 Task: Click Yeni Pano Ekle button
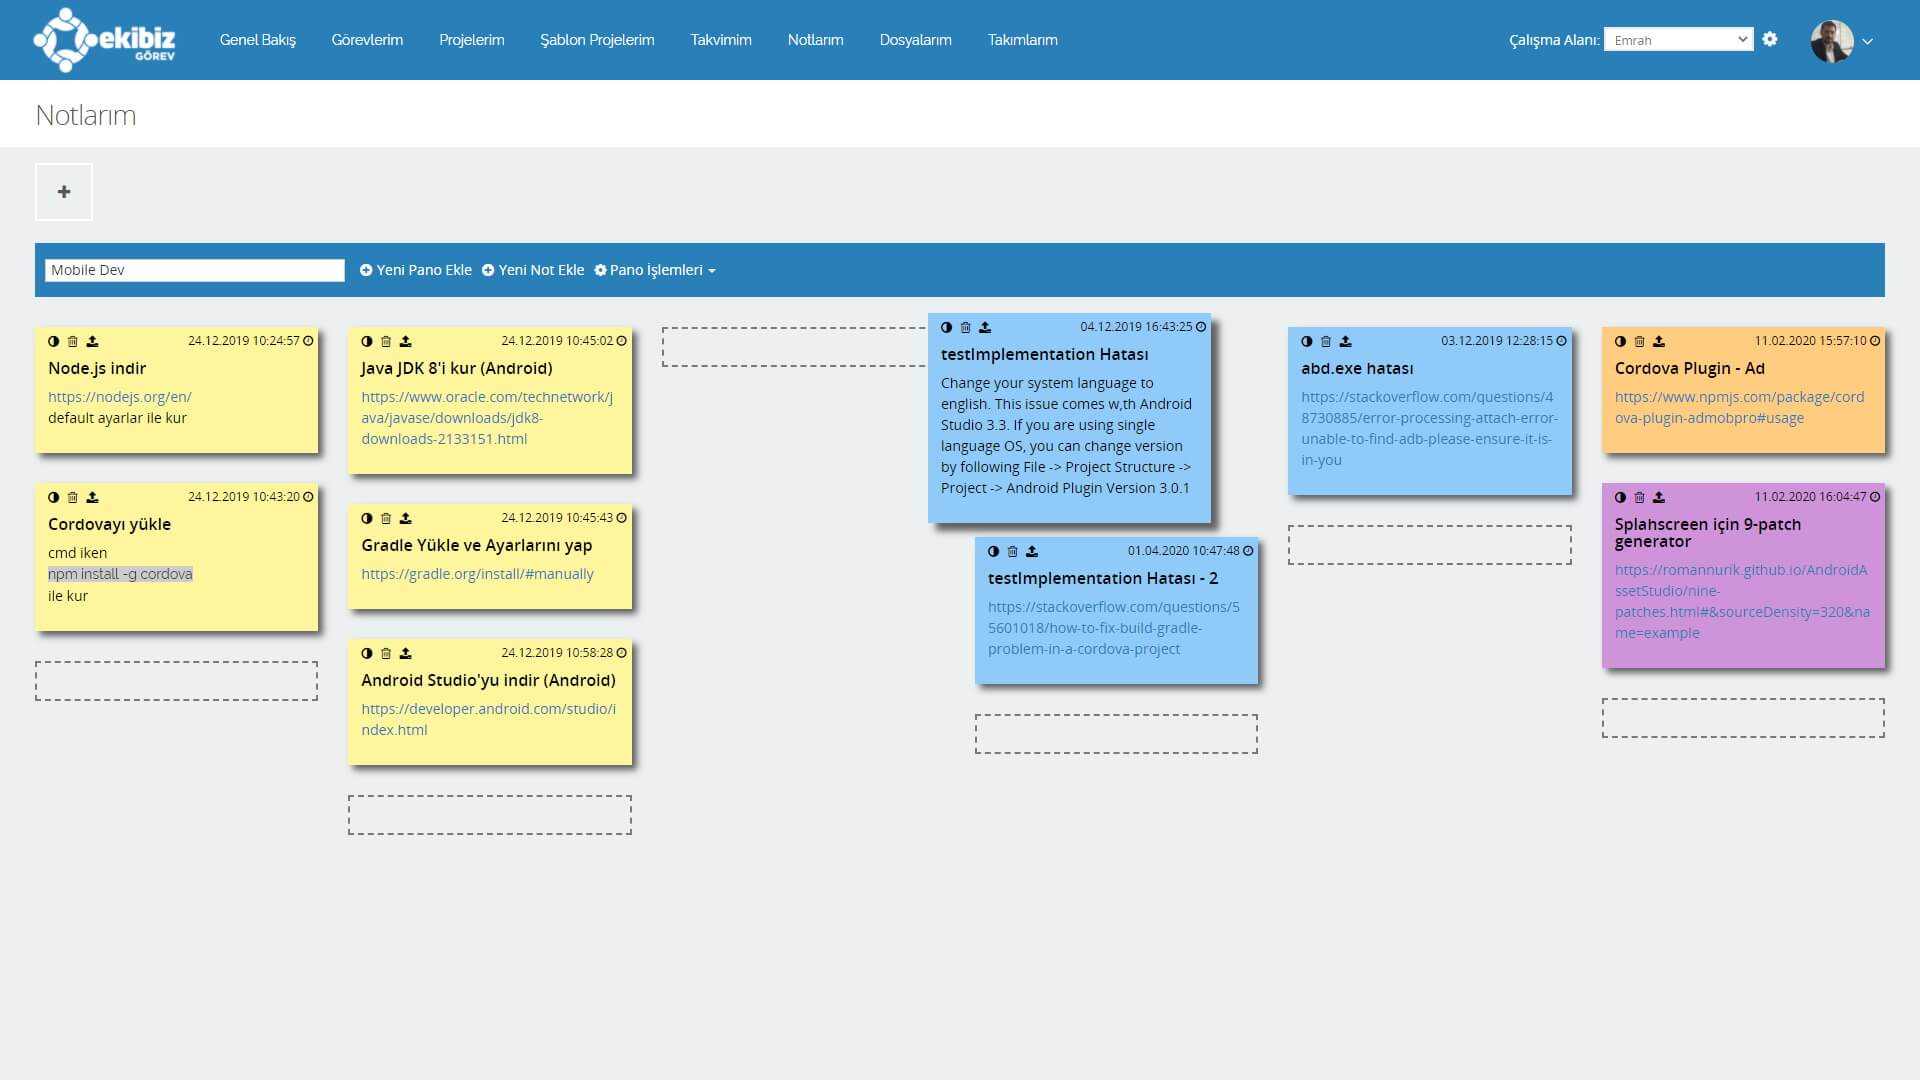[x=416, y=270]
